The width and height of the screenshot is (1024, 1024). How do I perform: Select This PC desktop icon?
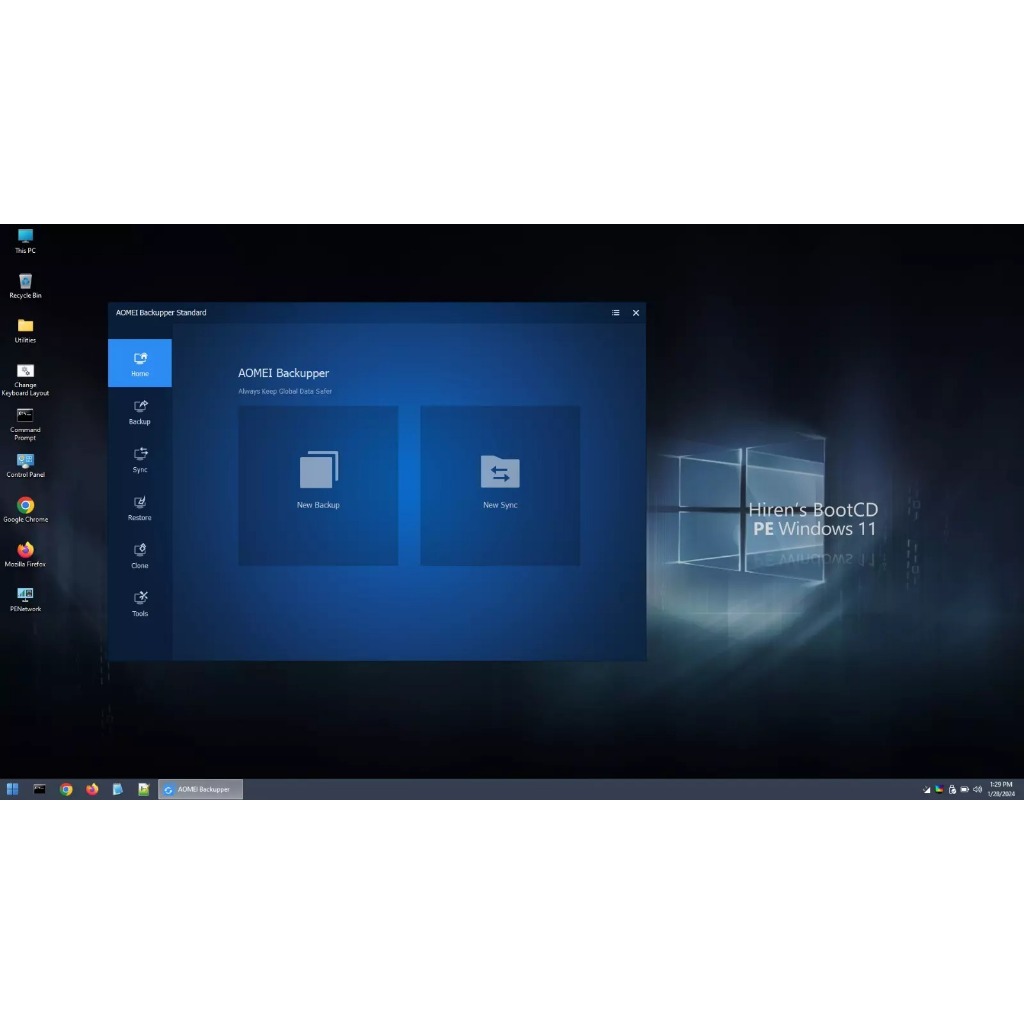25,241
